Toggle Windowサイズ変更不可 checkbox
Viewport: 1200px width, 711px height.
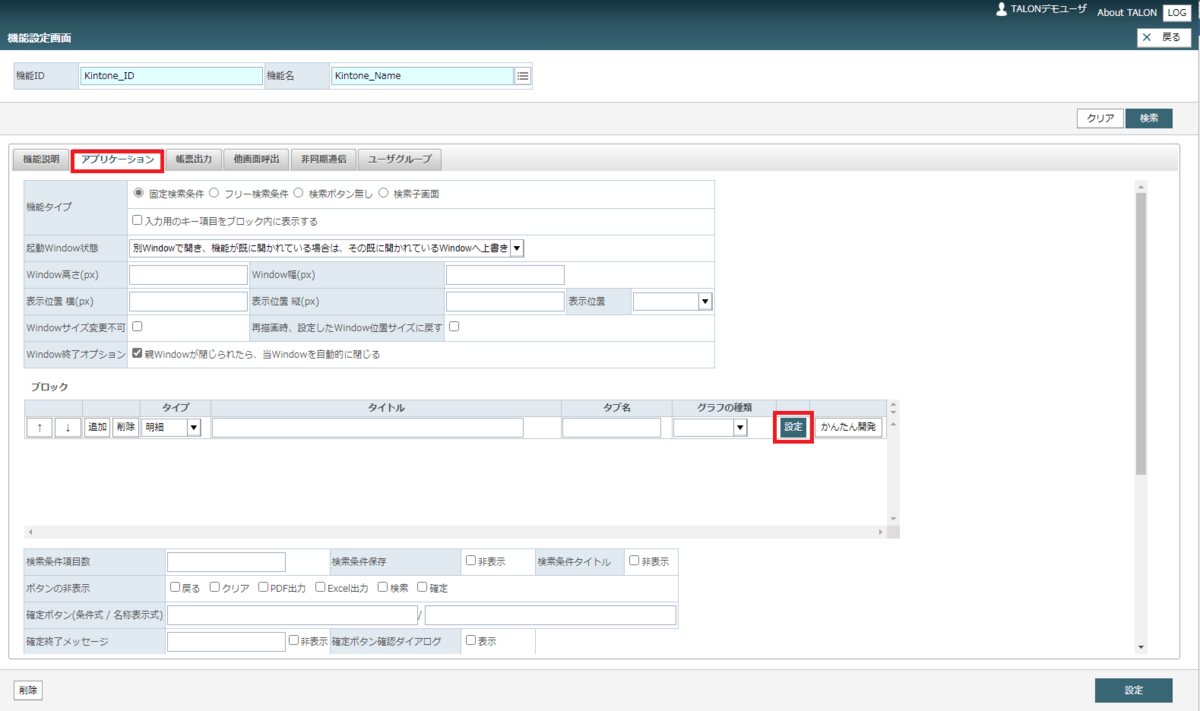138,326
